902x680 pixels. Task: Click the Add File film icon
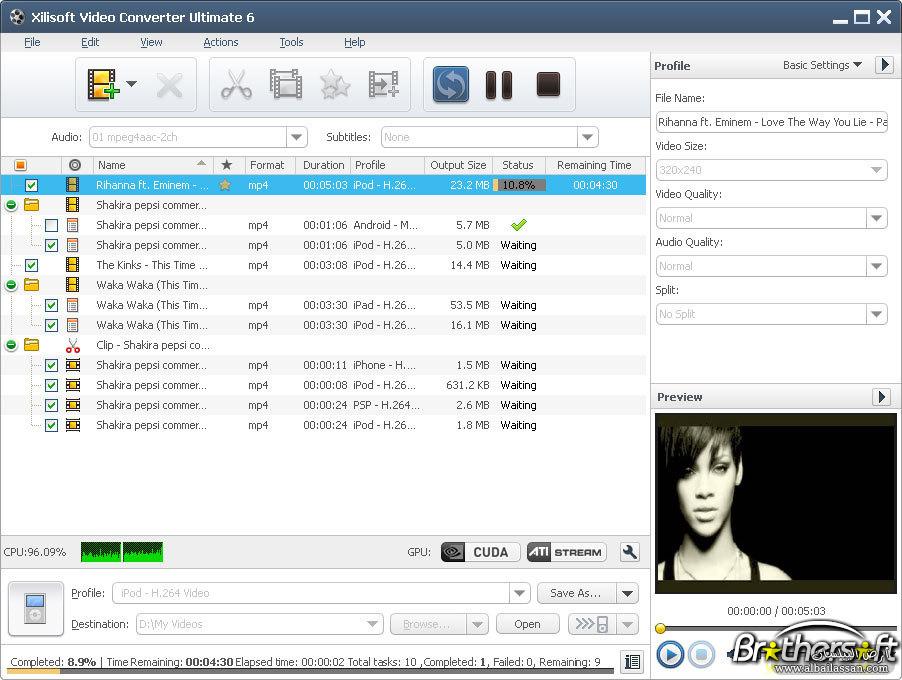pyautogui.click(x=103, y=85)
